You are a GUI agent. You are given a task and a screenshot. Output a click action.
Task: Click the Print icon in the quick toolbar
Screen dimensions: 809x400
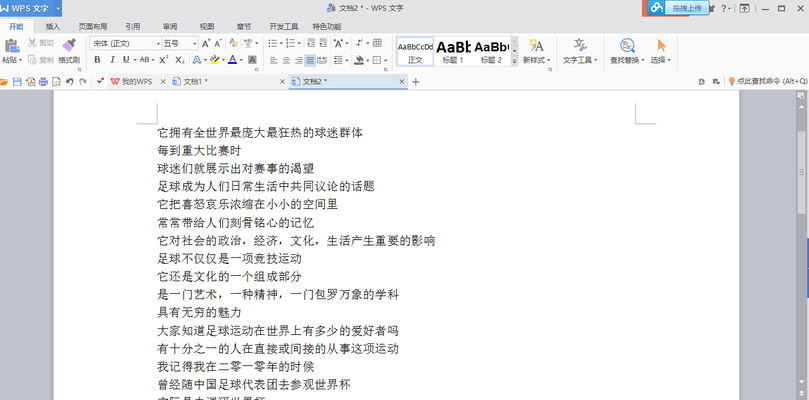[43, 82]
